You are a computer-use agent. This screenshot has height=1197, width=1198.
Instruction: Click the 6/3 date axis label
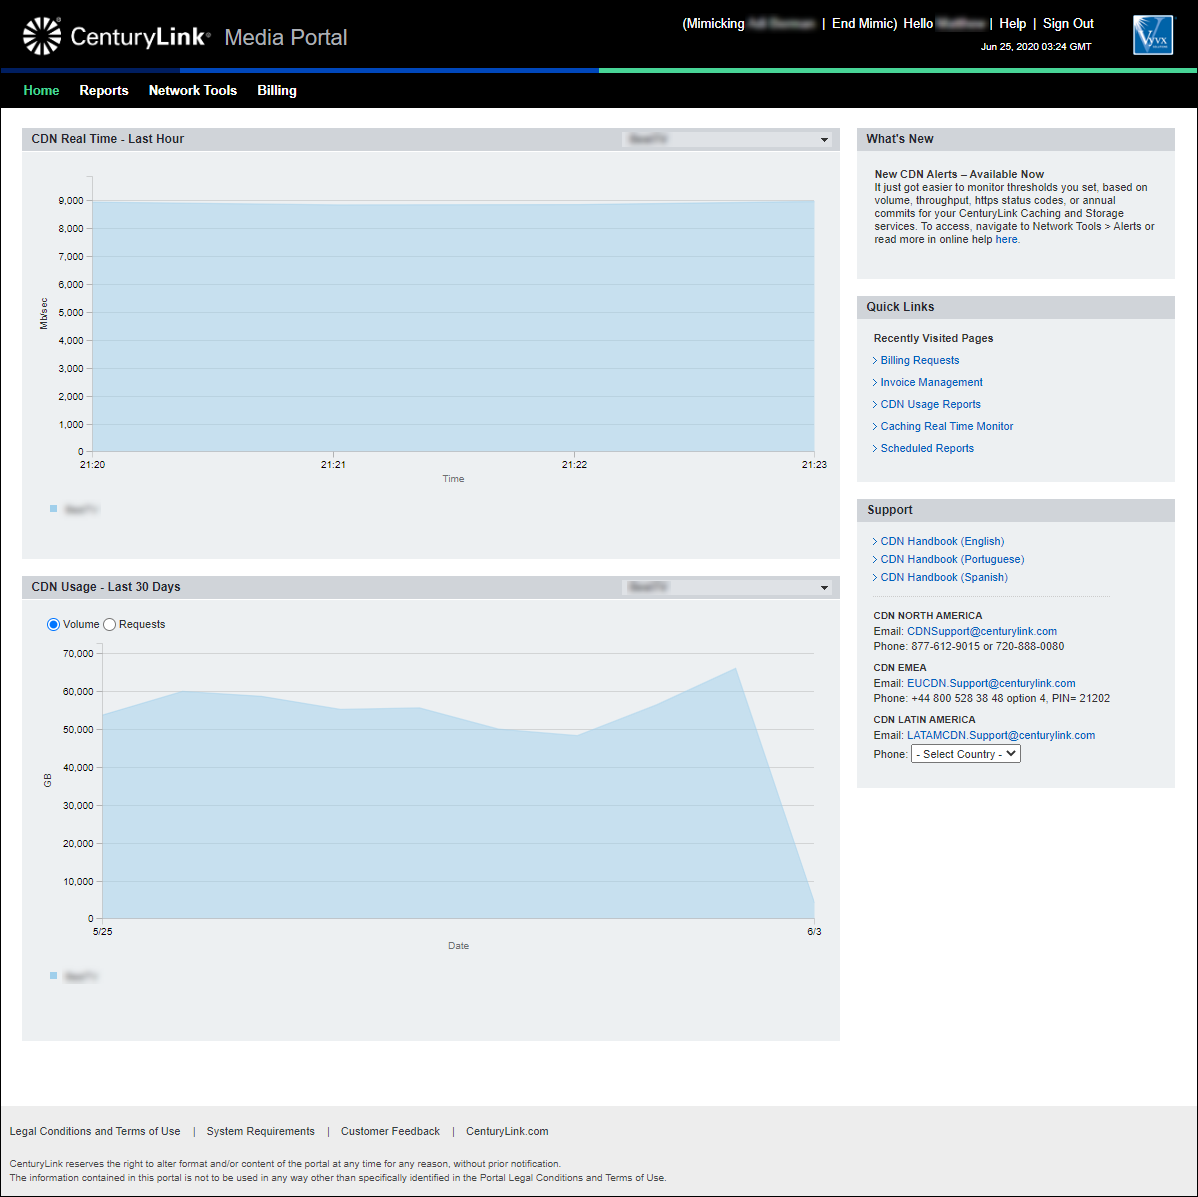[x=814, y=932]
